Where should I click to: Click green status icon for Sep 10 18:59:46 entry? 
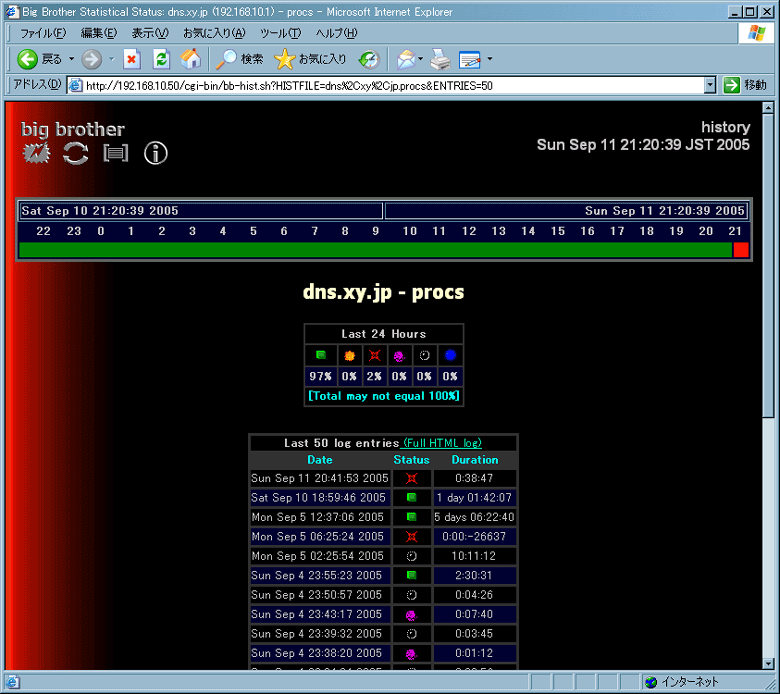tap(411, 497)
